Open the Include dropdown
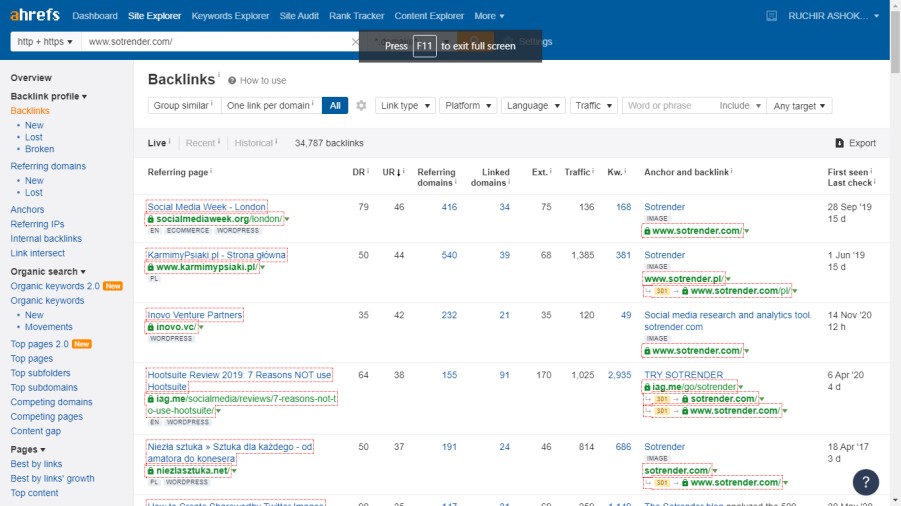 click(740, 106)
